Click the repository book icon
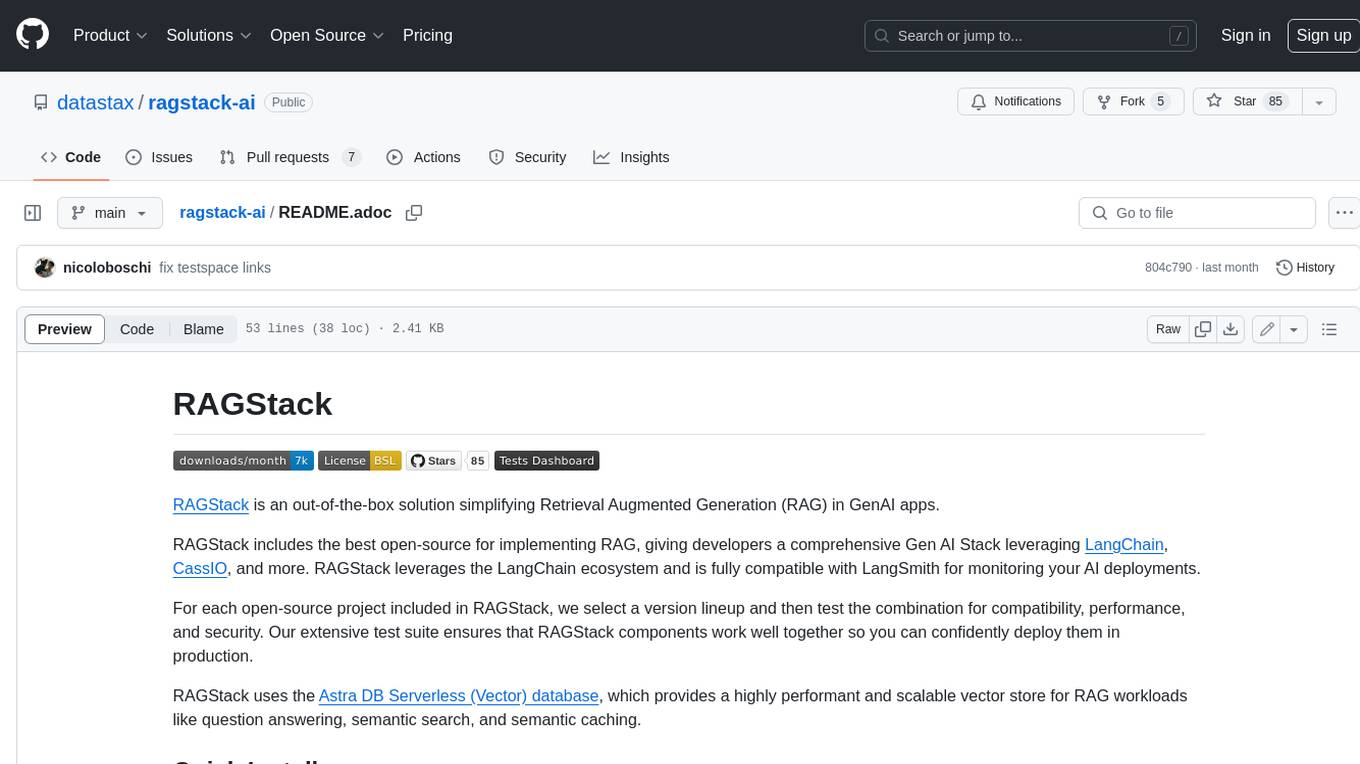1360x764 pixels. [x=40, y=102]
